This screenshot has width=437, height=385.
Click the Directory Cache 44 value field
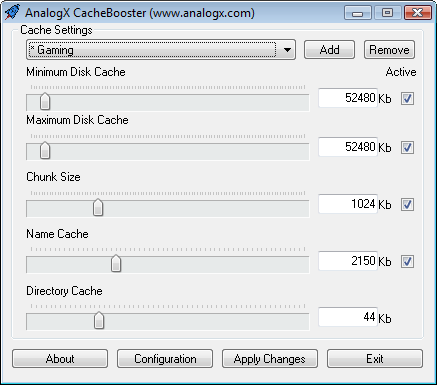[x=348, y=317]
